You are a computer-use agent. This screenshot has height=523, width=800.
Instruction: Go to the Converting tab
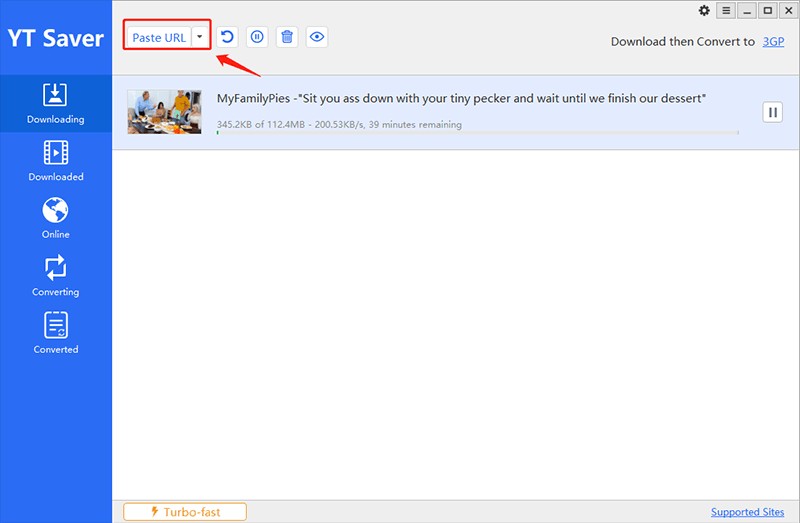[56, 276]
